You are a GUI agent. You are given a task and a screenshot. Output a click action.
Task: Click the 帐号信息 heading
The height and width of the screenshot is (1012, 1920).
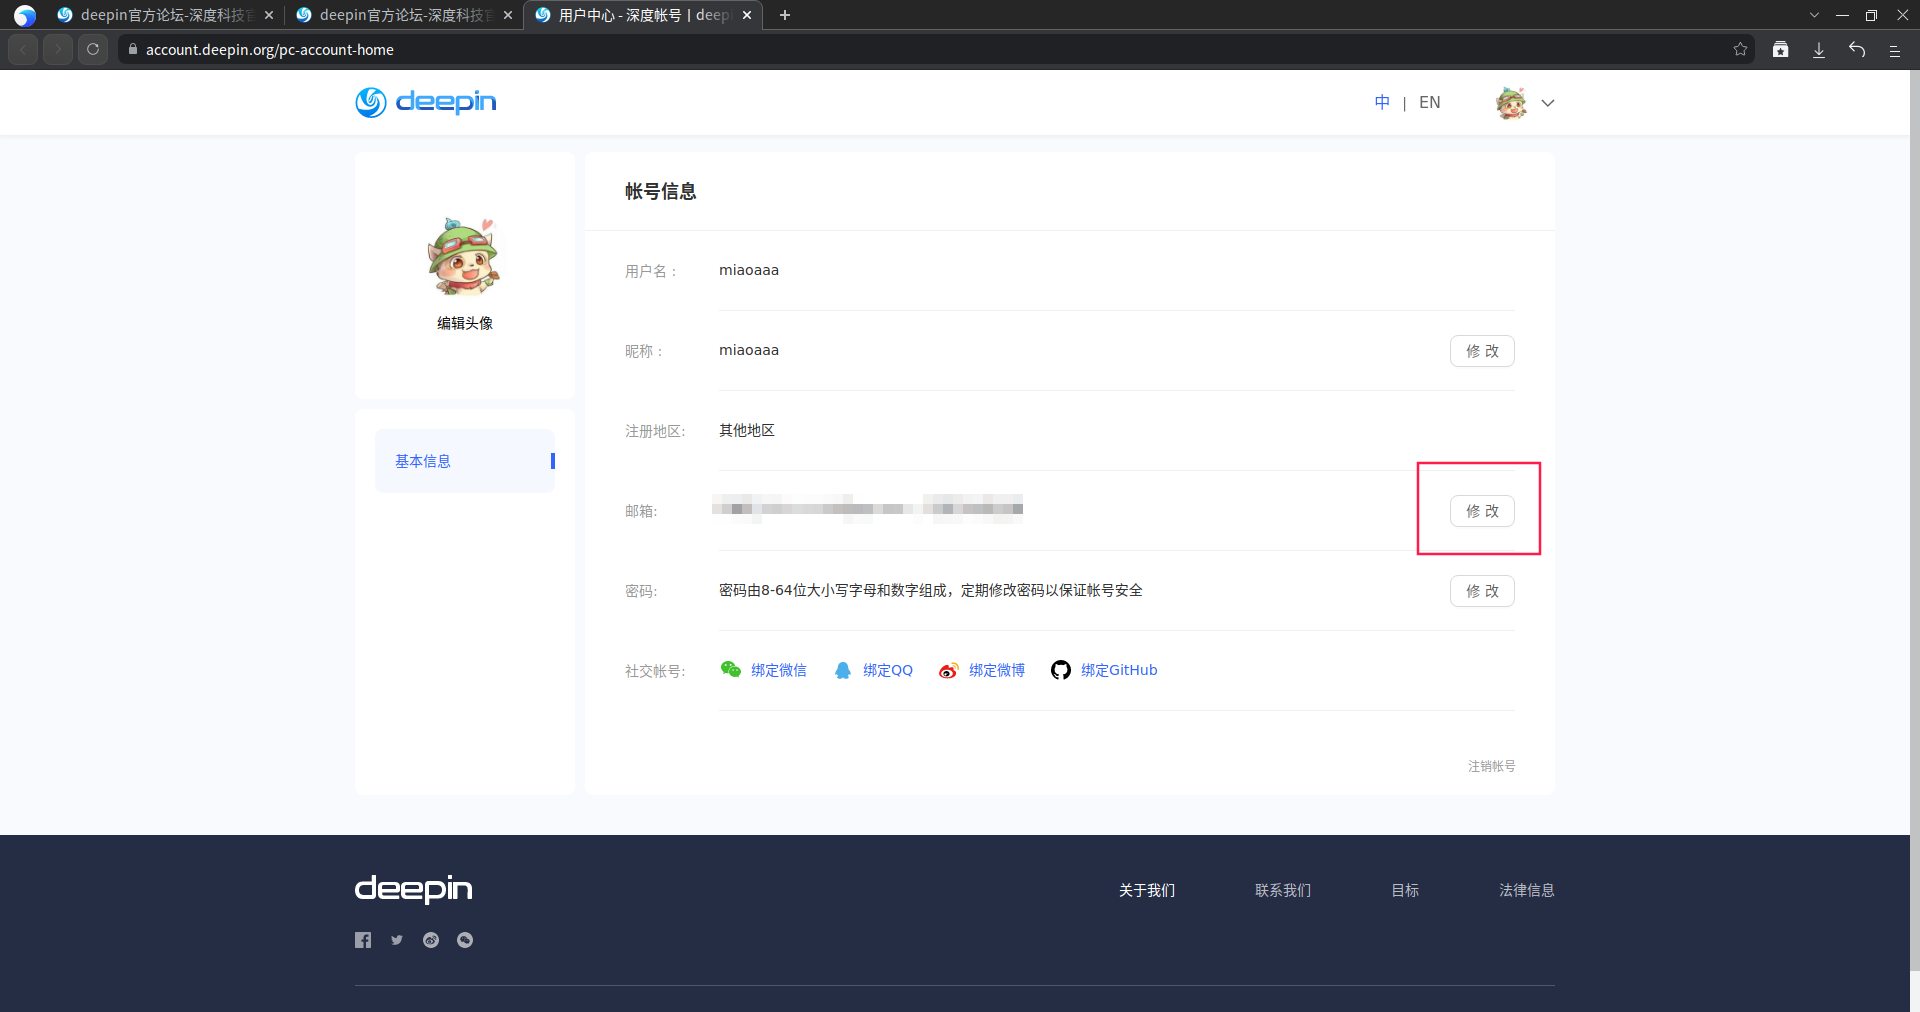661,191
